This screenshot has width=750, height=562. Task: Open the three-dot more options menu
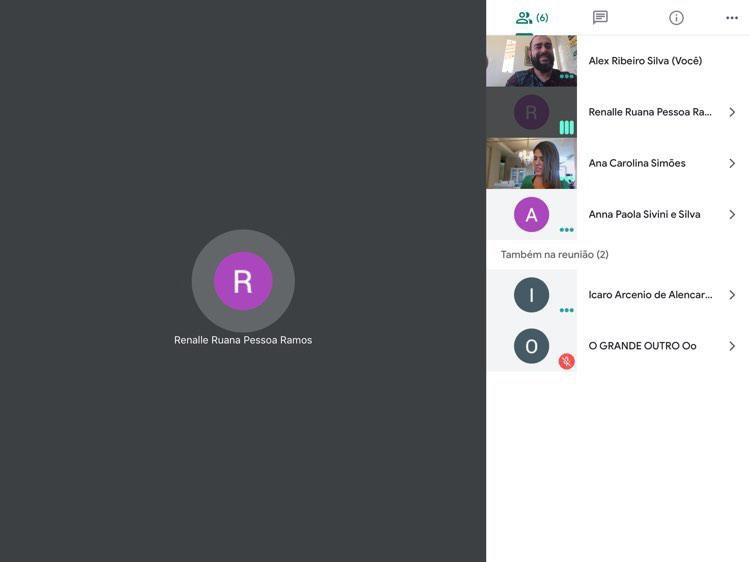point(732,18)
